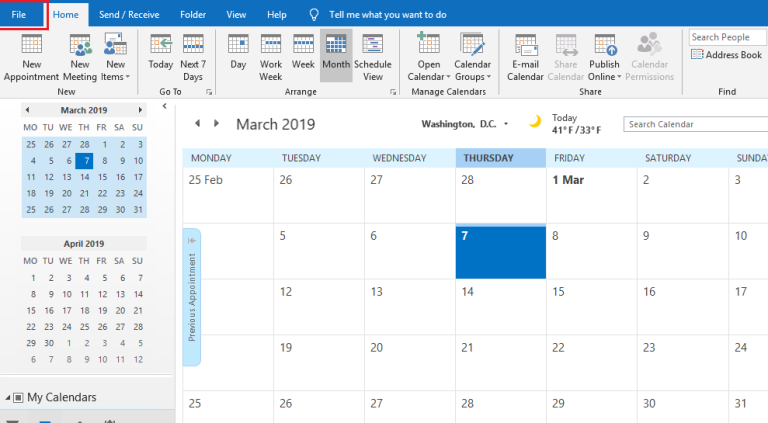This screenshot has width=768, height=423.
Task: Create a New Appointment
Action: (x=31, y=57)
